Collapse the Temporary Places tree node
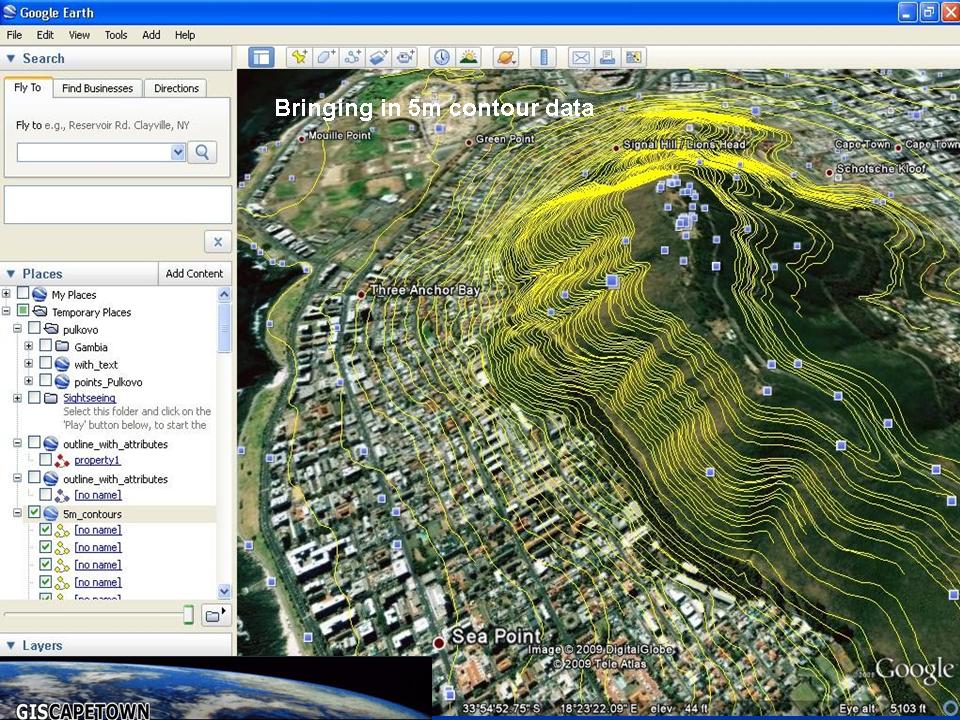Image resolution: width=960 pixels, height=720 pixels. click(6, 311)
